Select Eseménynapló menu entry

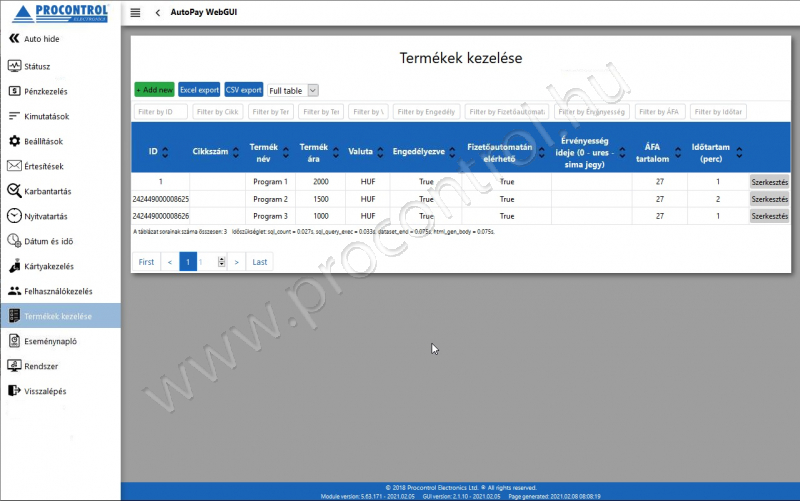click(x=51, y=341)
